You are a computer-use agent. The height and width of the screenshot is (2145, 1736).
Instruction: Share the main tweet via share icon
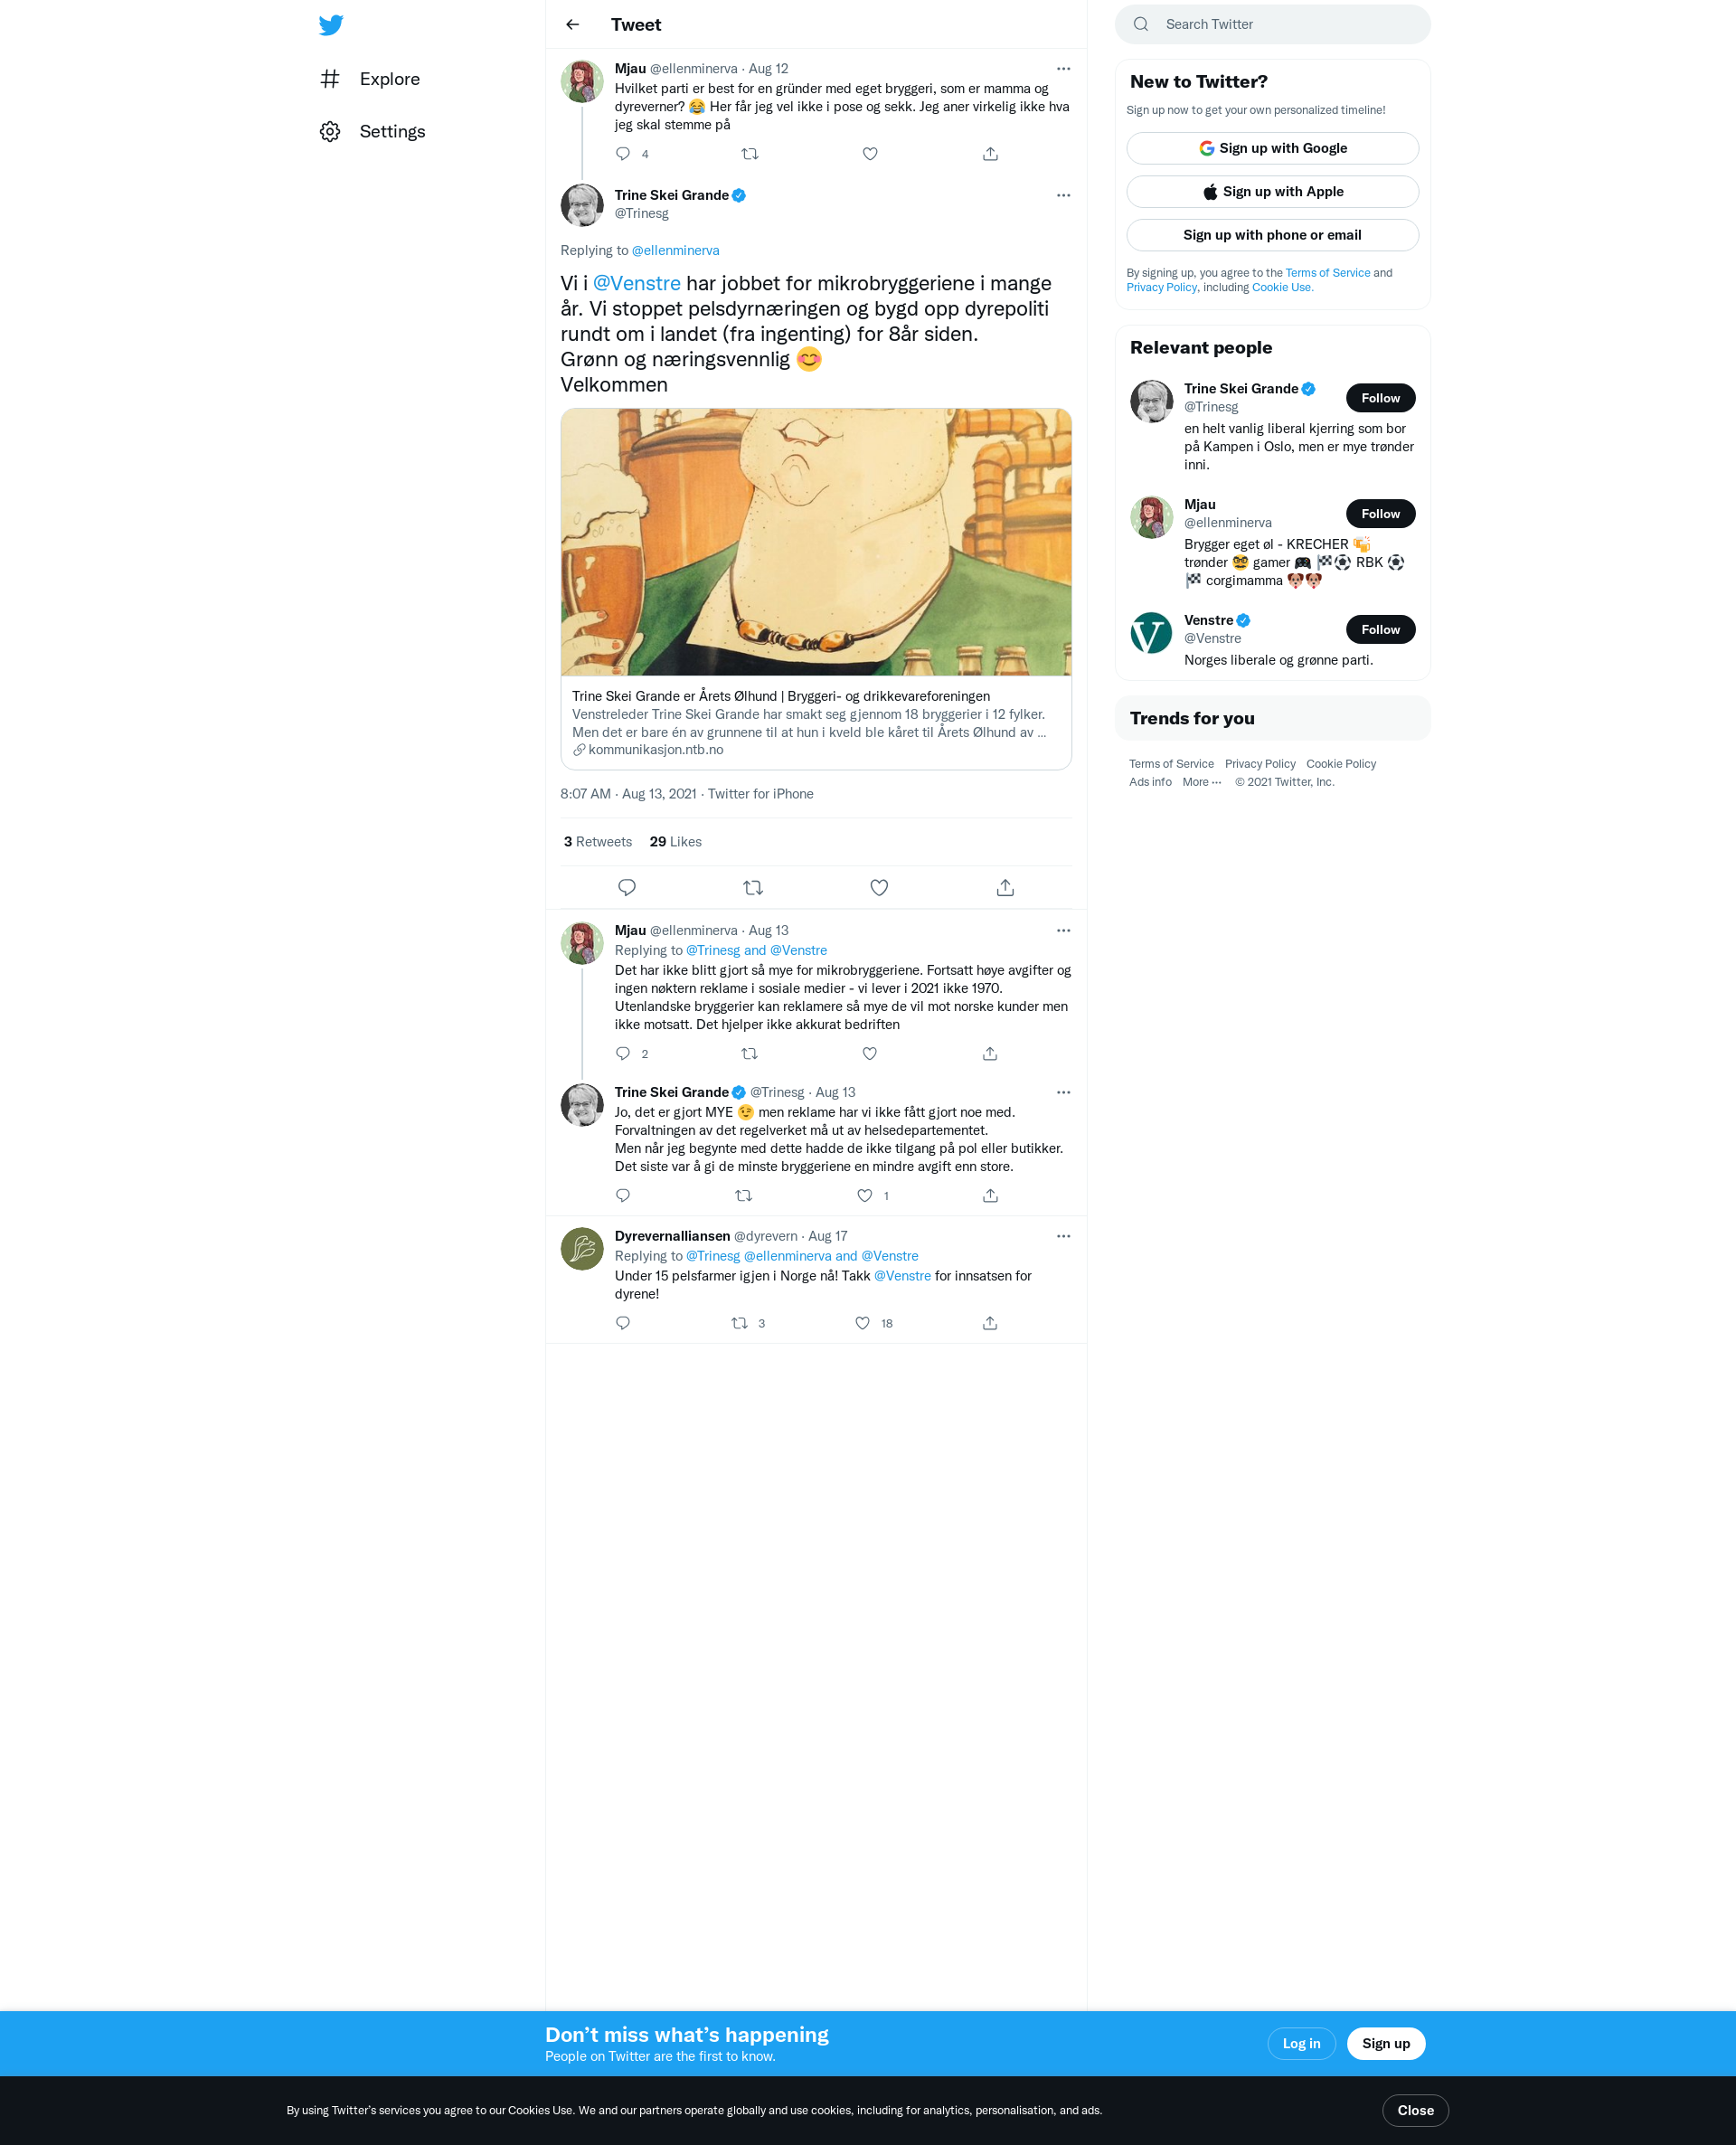point(1005,887)
